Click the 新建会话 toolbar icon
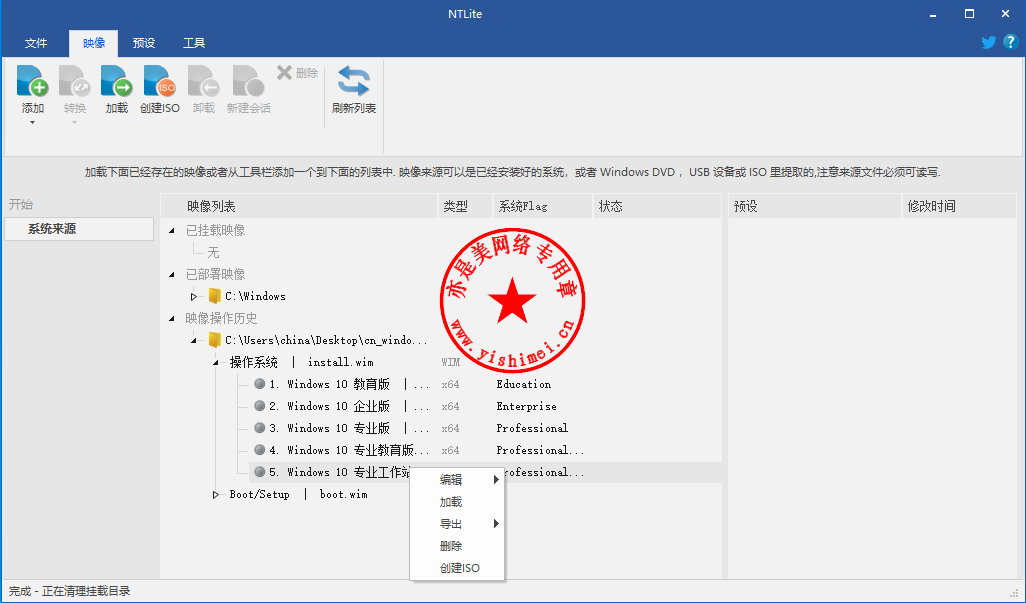 pyautogui.click(x=249, y=81)
